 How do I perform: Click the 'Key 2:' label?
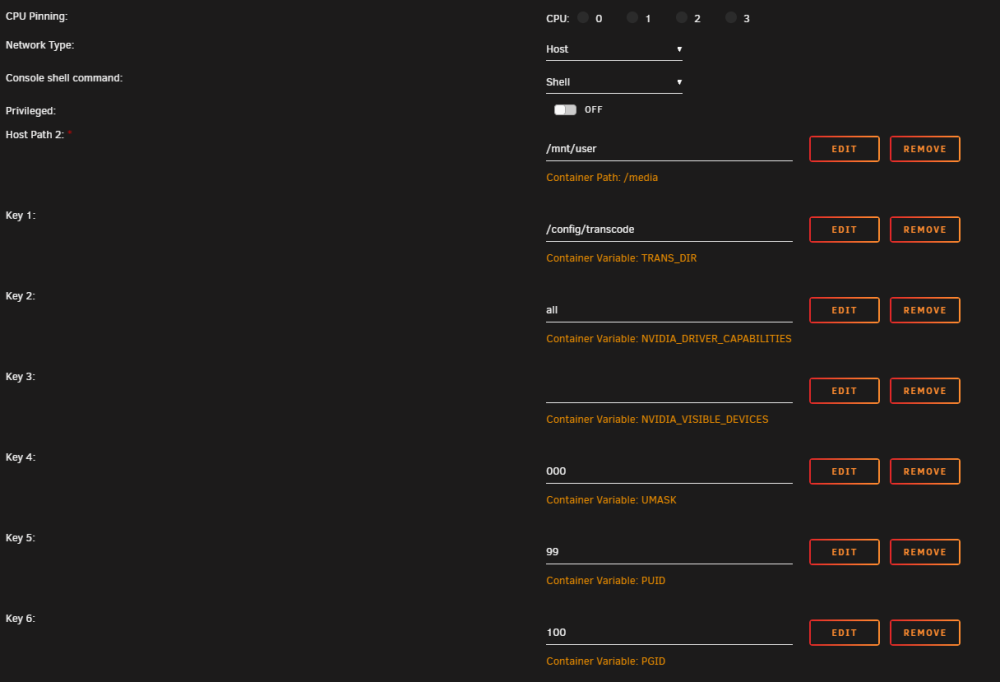click(20, 296)
